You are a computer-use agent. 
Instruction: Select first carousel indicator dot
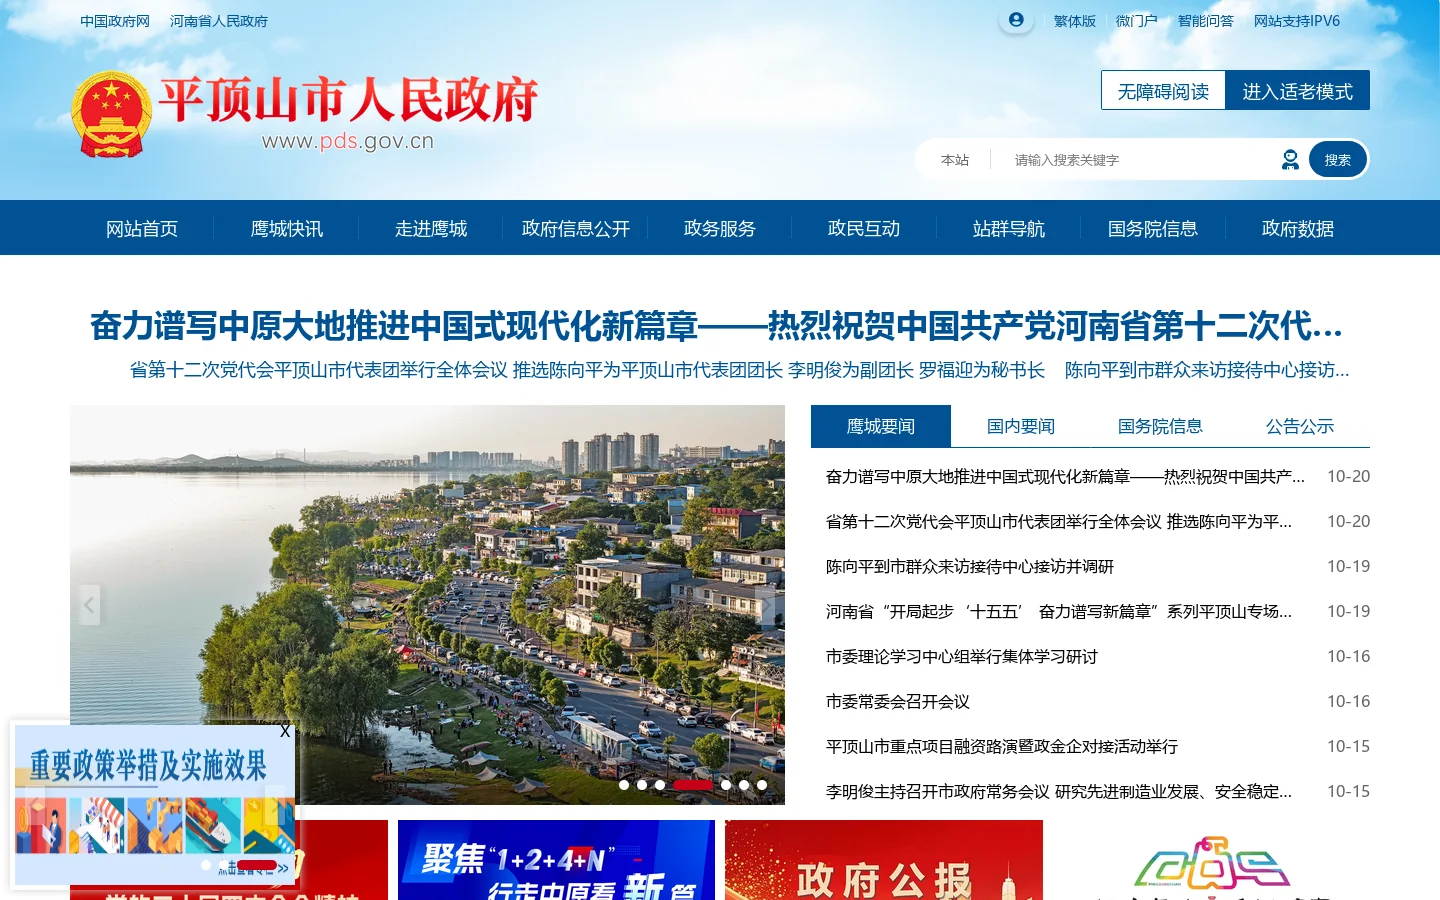point(624,785)
